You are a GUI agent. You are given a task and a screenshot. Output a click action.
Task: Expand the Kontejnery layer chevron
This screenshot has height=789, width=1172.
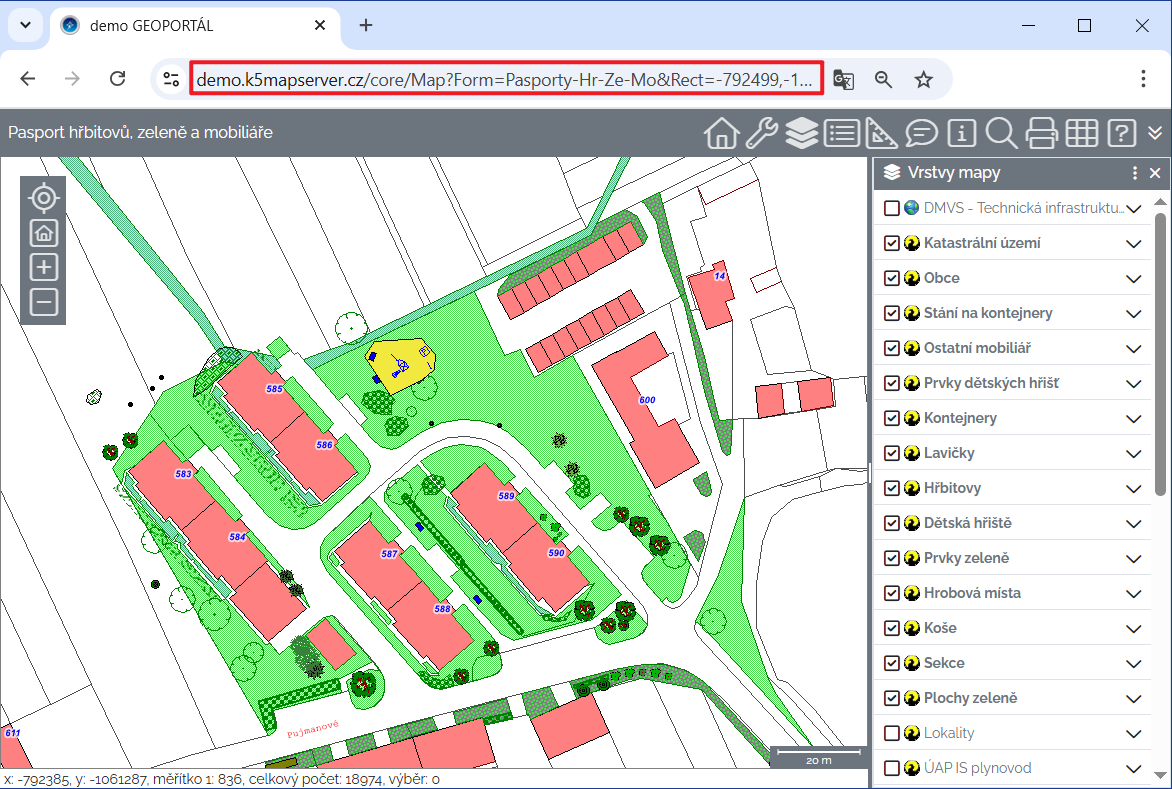point(1133,418)
